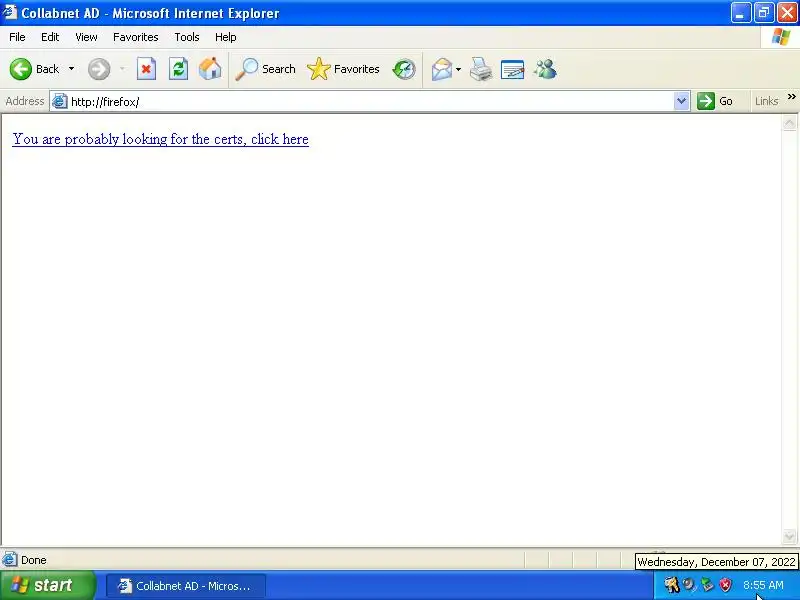Click the scrollbar down arrow

tap(789, 536)
